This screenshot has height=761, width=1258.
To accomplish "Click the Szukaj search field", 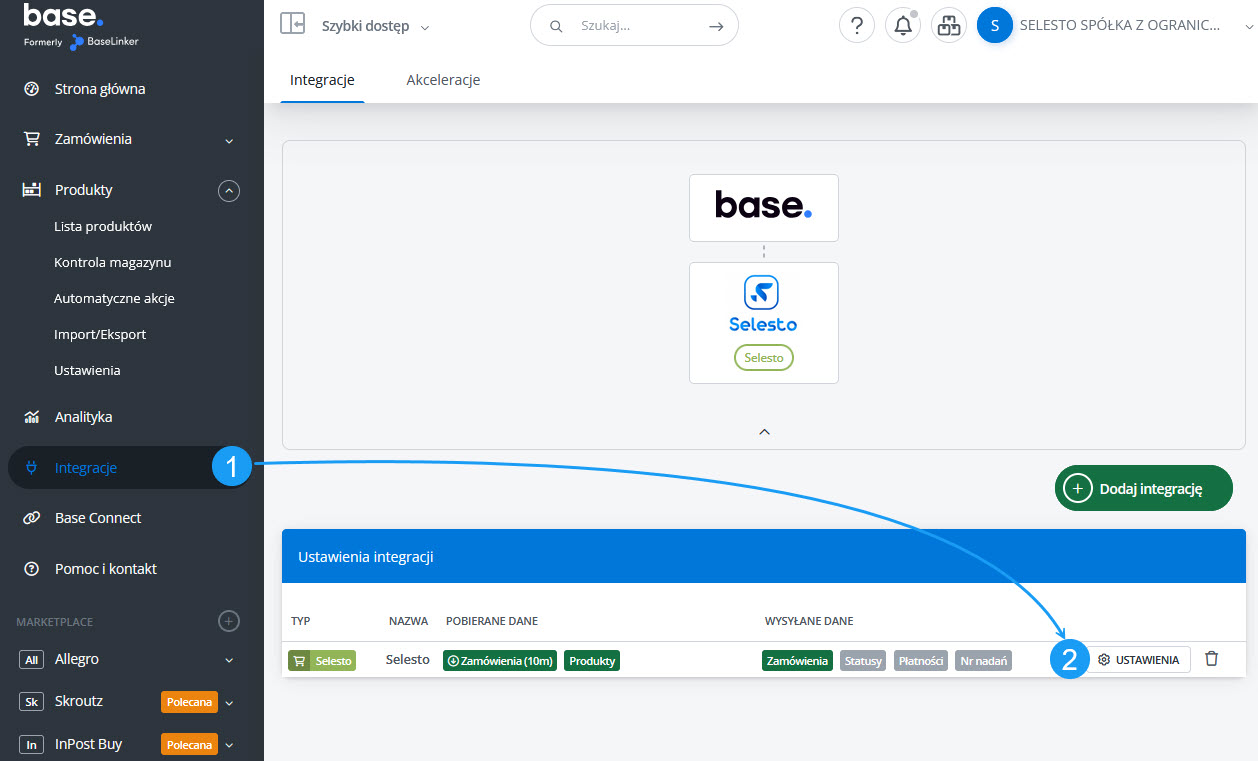I will click(630, 26).
